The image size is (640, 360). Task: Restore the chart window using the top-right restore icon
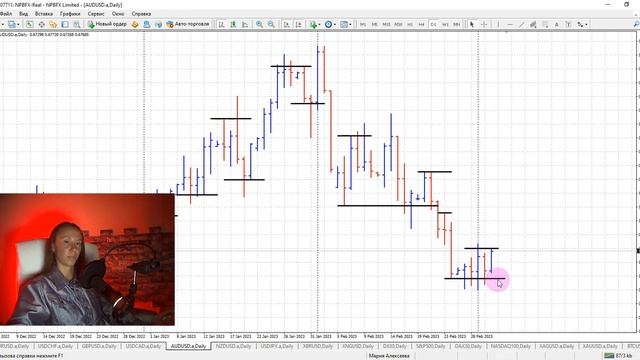[x=627, y=4]
